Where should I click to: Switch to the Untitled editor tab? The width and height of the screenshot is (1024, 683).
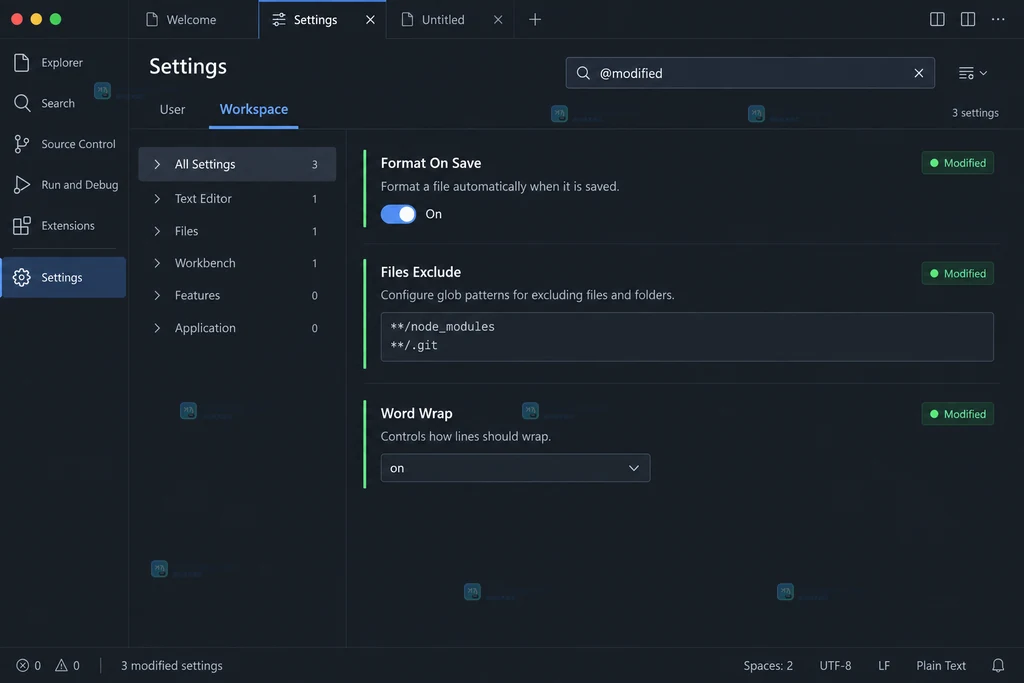click(450, 20)
